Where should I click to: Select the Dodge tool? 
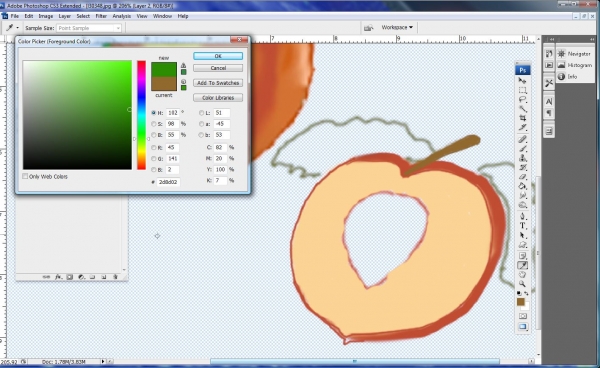pyautogui.click(x=522, y=205)
